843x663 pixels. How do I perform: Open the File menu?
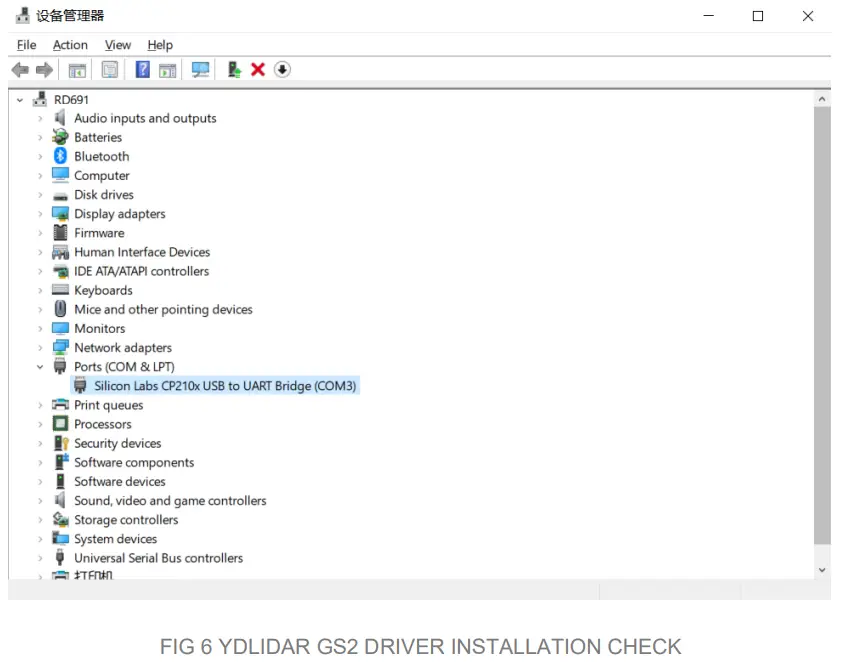[25, 44]
